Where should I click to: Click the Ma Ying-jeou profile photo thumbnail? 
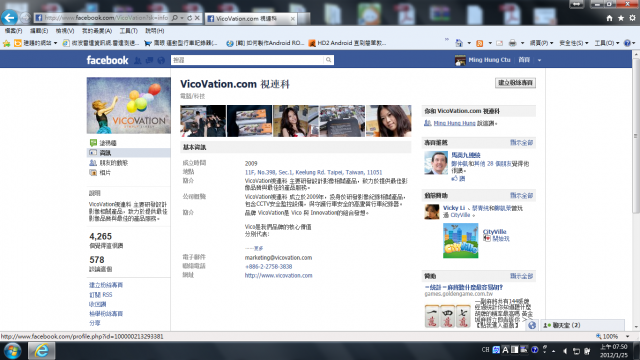(436, 162)
